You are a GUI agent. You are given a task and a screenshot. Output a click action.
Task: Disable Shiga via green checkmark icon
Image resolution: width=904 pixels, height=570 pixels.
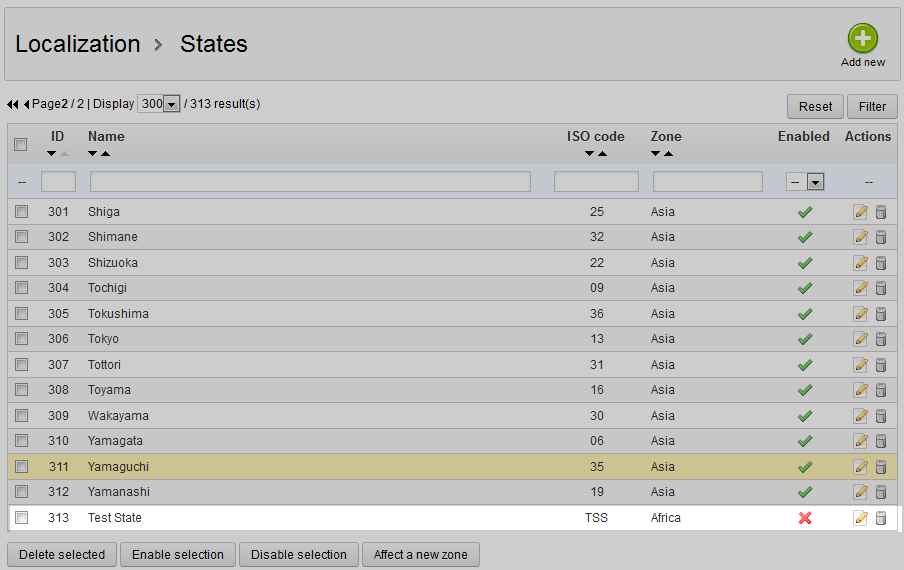point(804,212)
